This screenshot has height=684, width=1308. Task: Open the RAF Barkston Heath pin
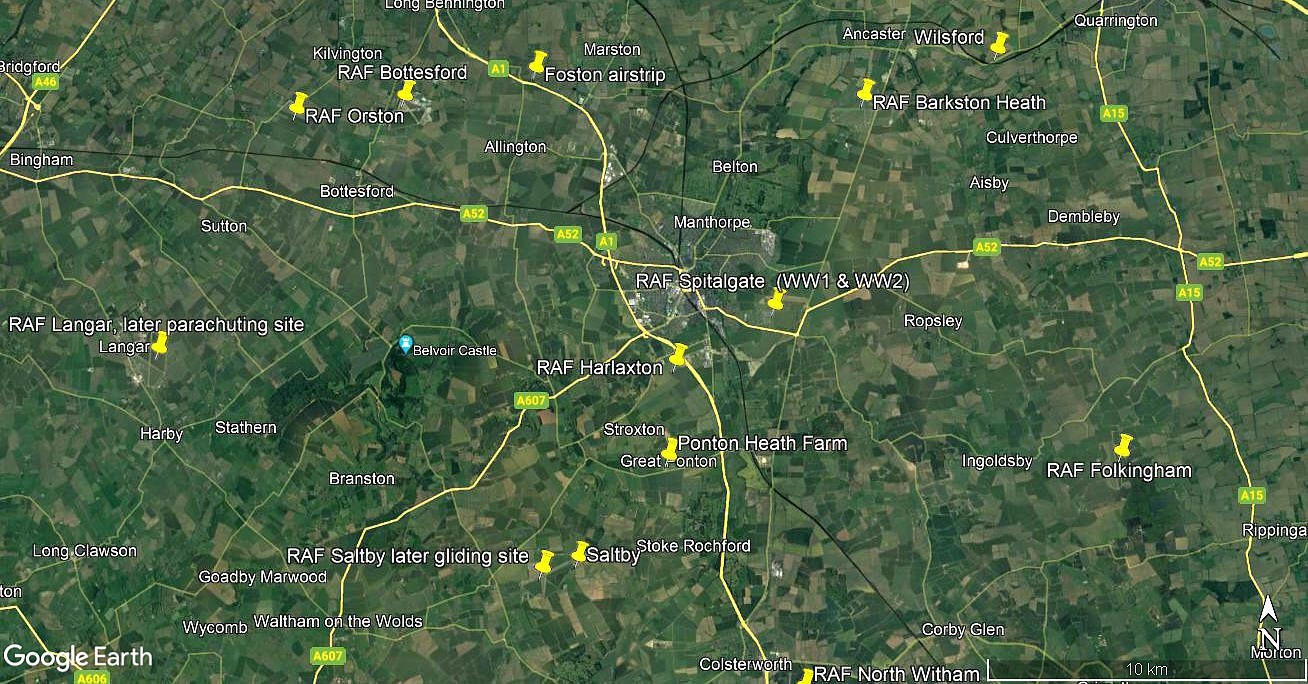[x=866, y=90]
